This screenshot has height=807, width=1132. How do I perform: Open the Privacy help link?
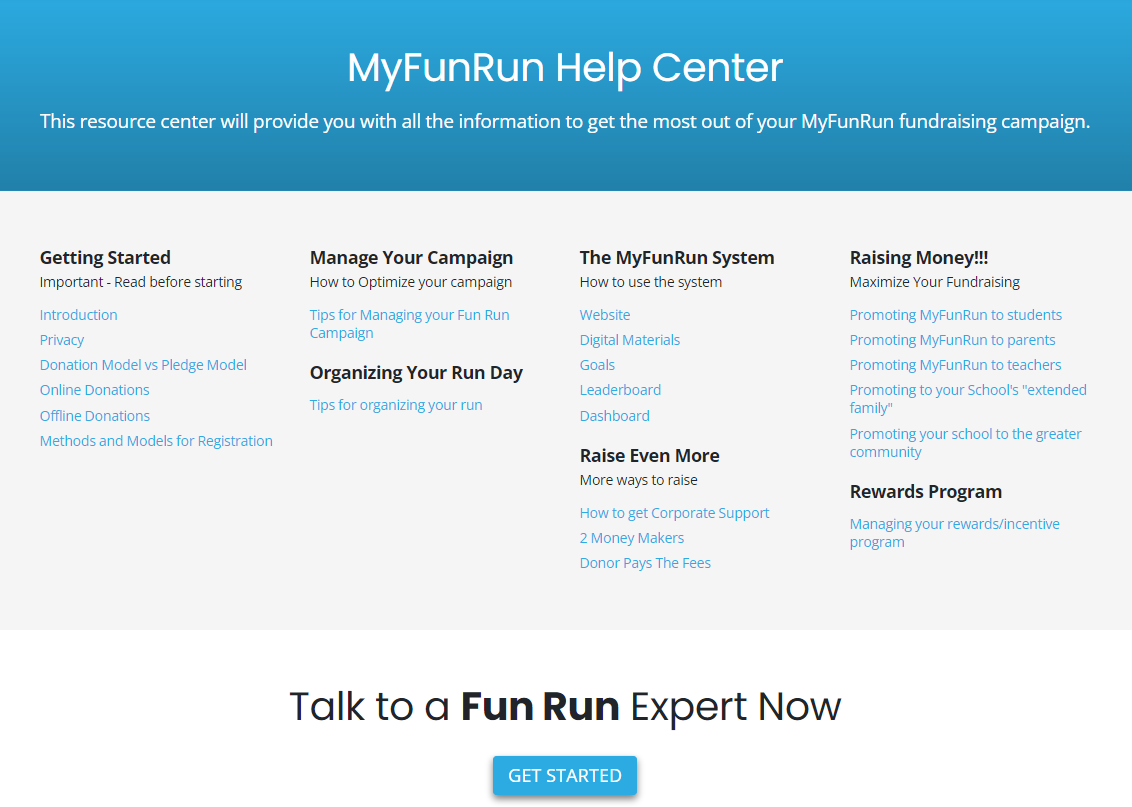[61, 340]
